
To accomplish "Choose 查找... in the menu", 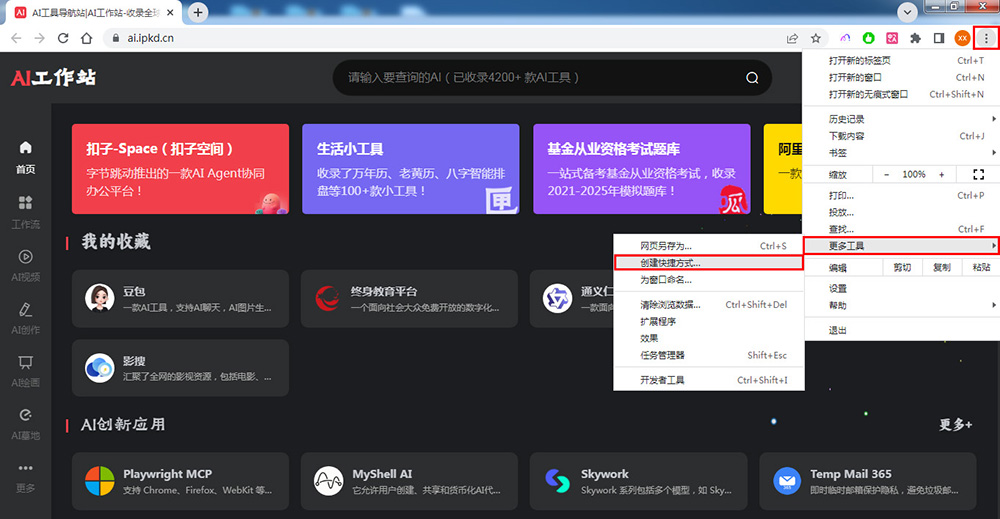I will pyautogui.click(x=901, y=229).
